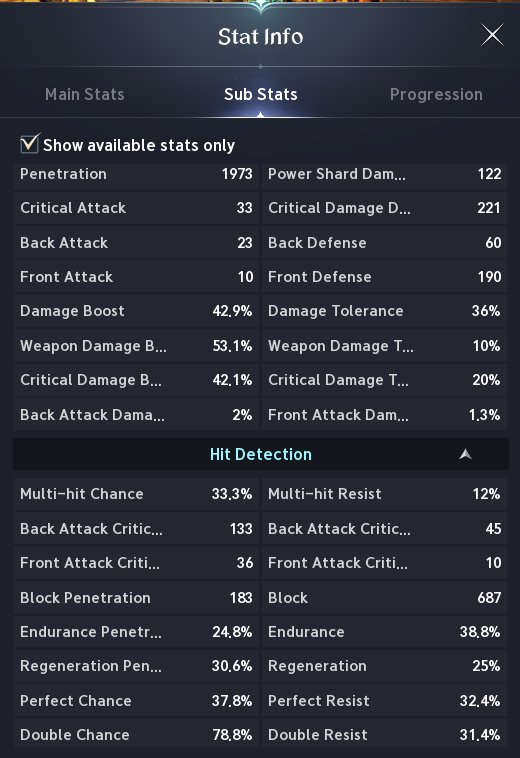Uncheck Show available stats only

click(30, 144)
